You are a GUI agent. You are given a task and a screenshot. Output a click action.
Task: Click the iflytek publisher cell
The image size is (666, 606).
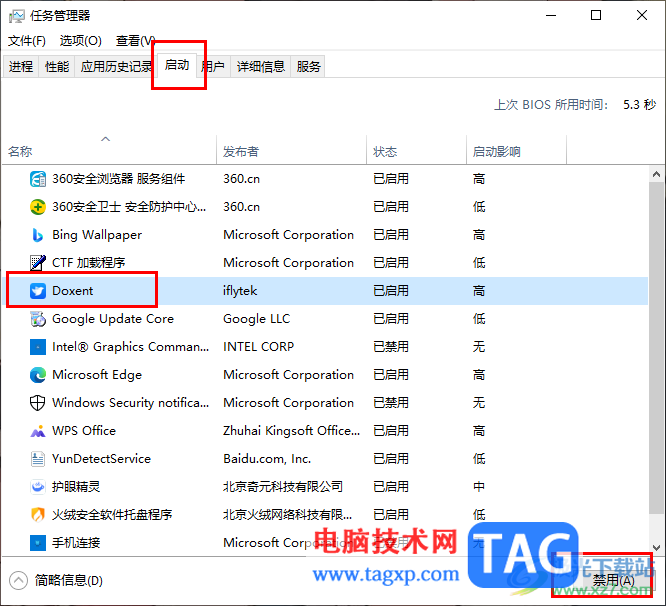[x=240, y=291]
